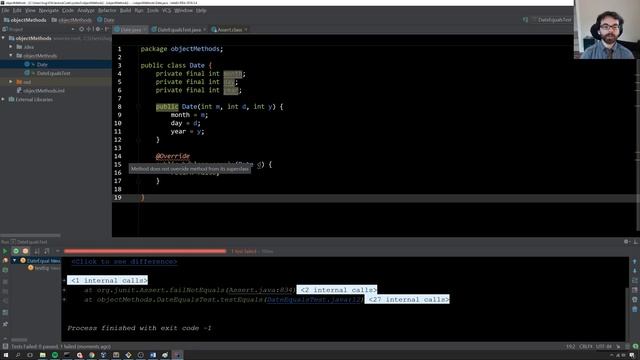Open the VCS menu
The width and height of the screenshot is (640, 360).
(x=167, y=10)
